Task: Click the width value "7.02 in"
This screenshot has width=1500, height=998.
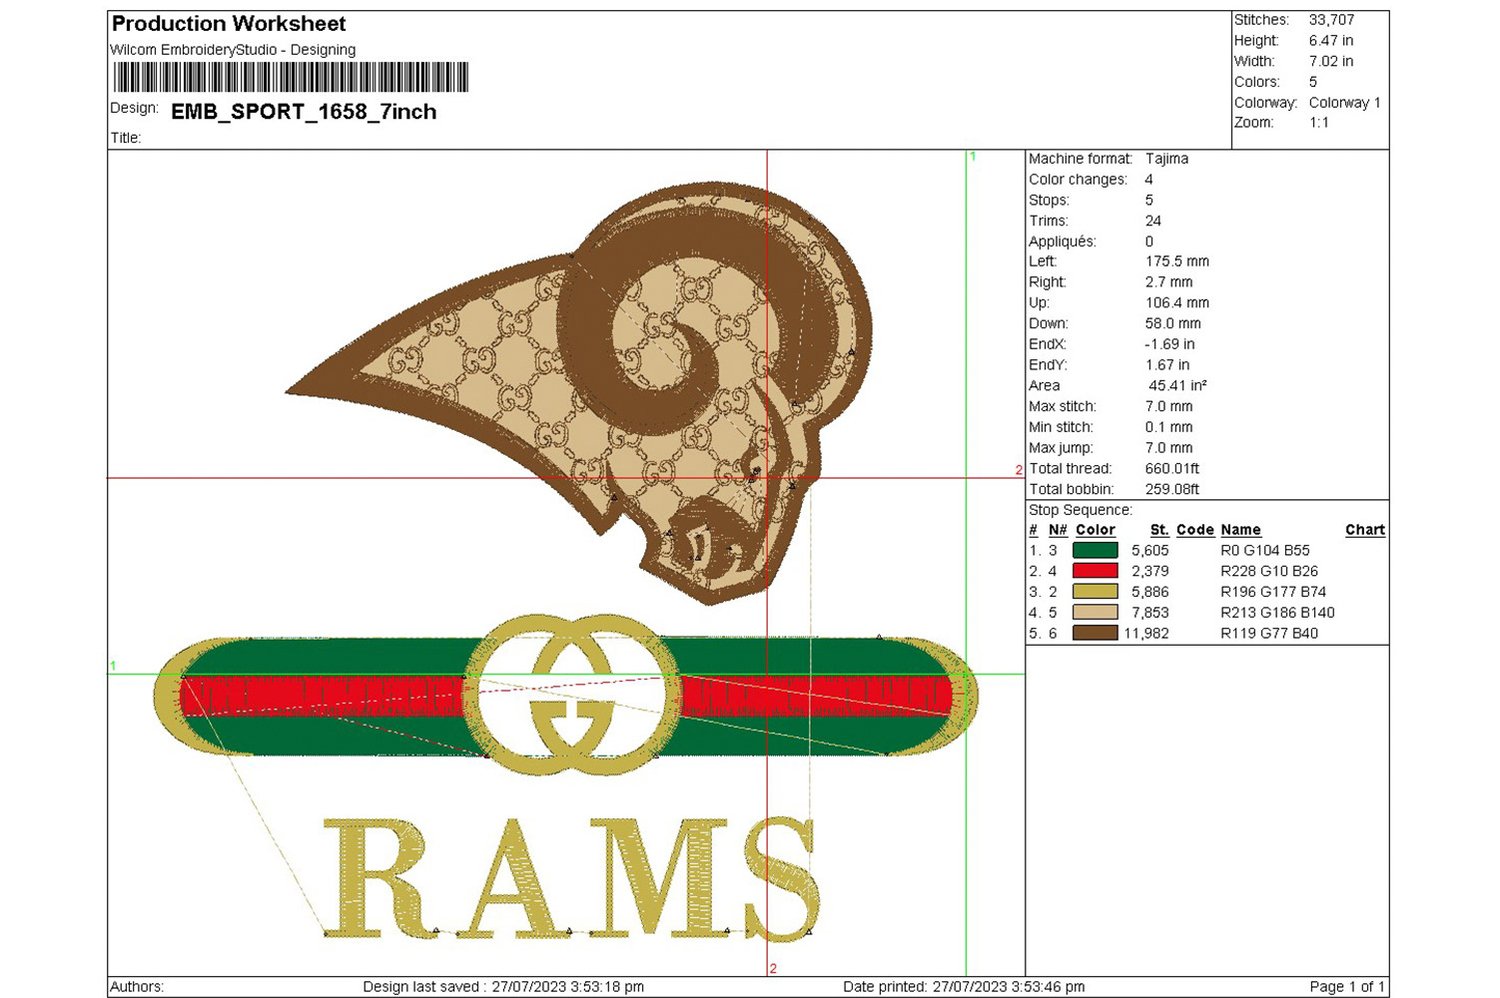Action: coord(1331,61)
